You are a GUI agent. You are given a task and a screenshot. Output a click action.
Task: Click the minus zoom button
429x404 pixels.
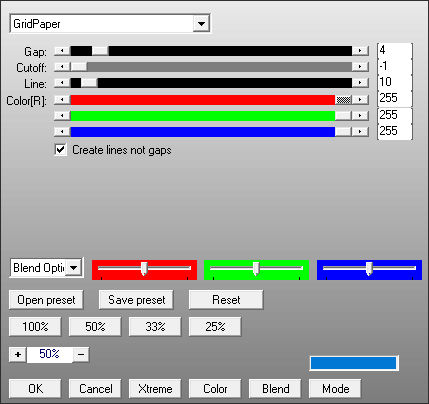tap(81, 354)
